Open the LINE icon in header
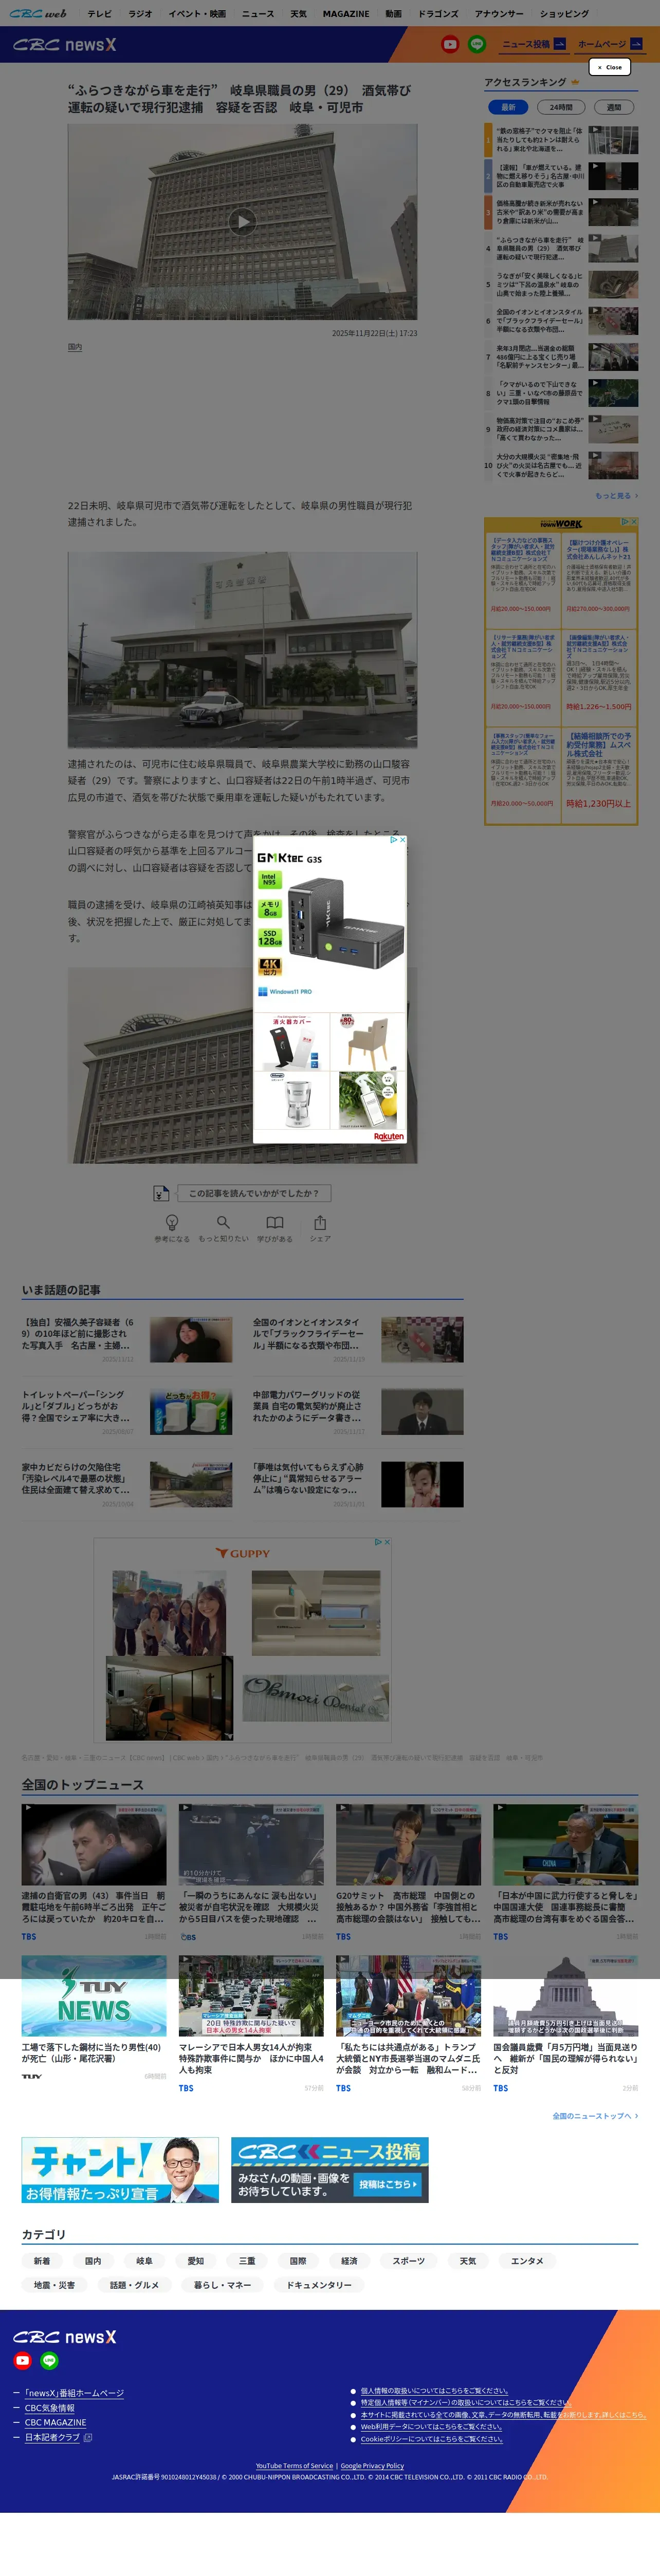Image resolution: width=660 pixels, height=2576 pixels. pos(477,44)
